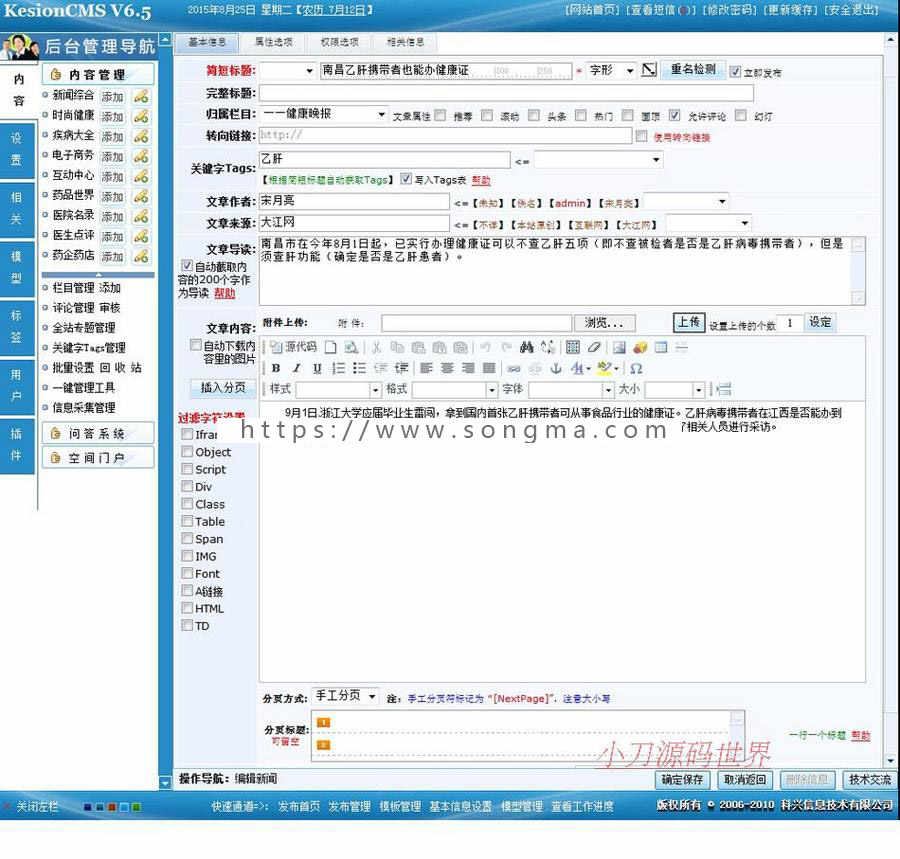Toggle the 写入Tags表 checkbox
This screenshot has height=859, width=900.
coord(406,179)
